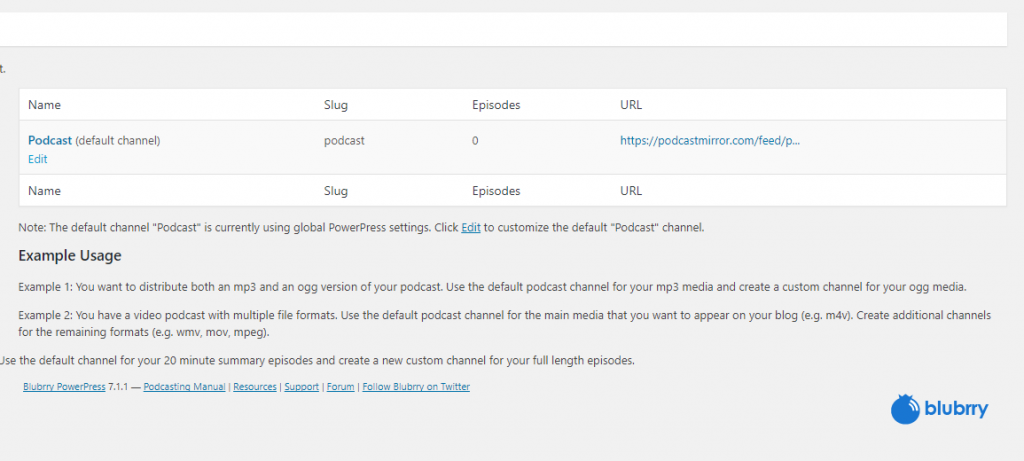Viewport: 1024px width, 461px height.
Task: Click the Name column label in table footer
Action: click(x=44, y=191)
